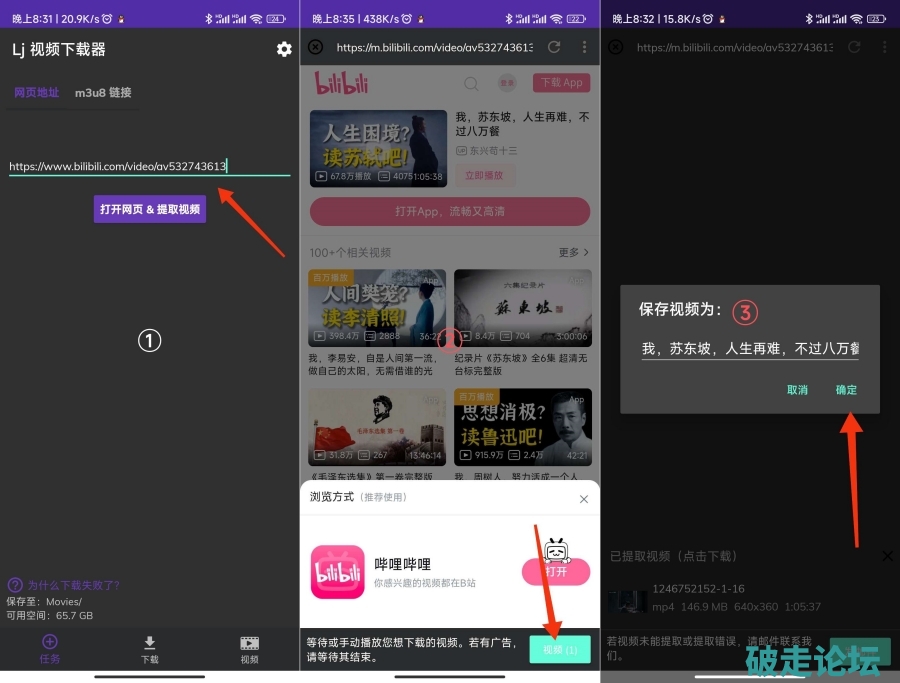Tap the green 视频 (1) extracted button
This screenshot has height=683, width=900.
560,650
